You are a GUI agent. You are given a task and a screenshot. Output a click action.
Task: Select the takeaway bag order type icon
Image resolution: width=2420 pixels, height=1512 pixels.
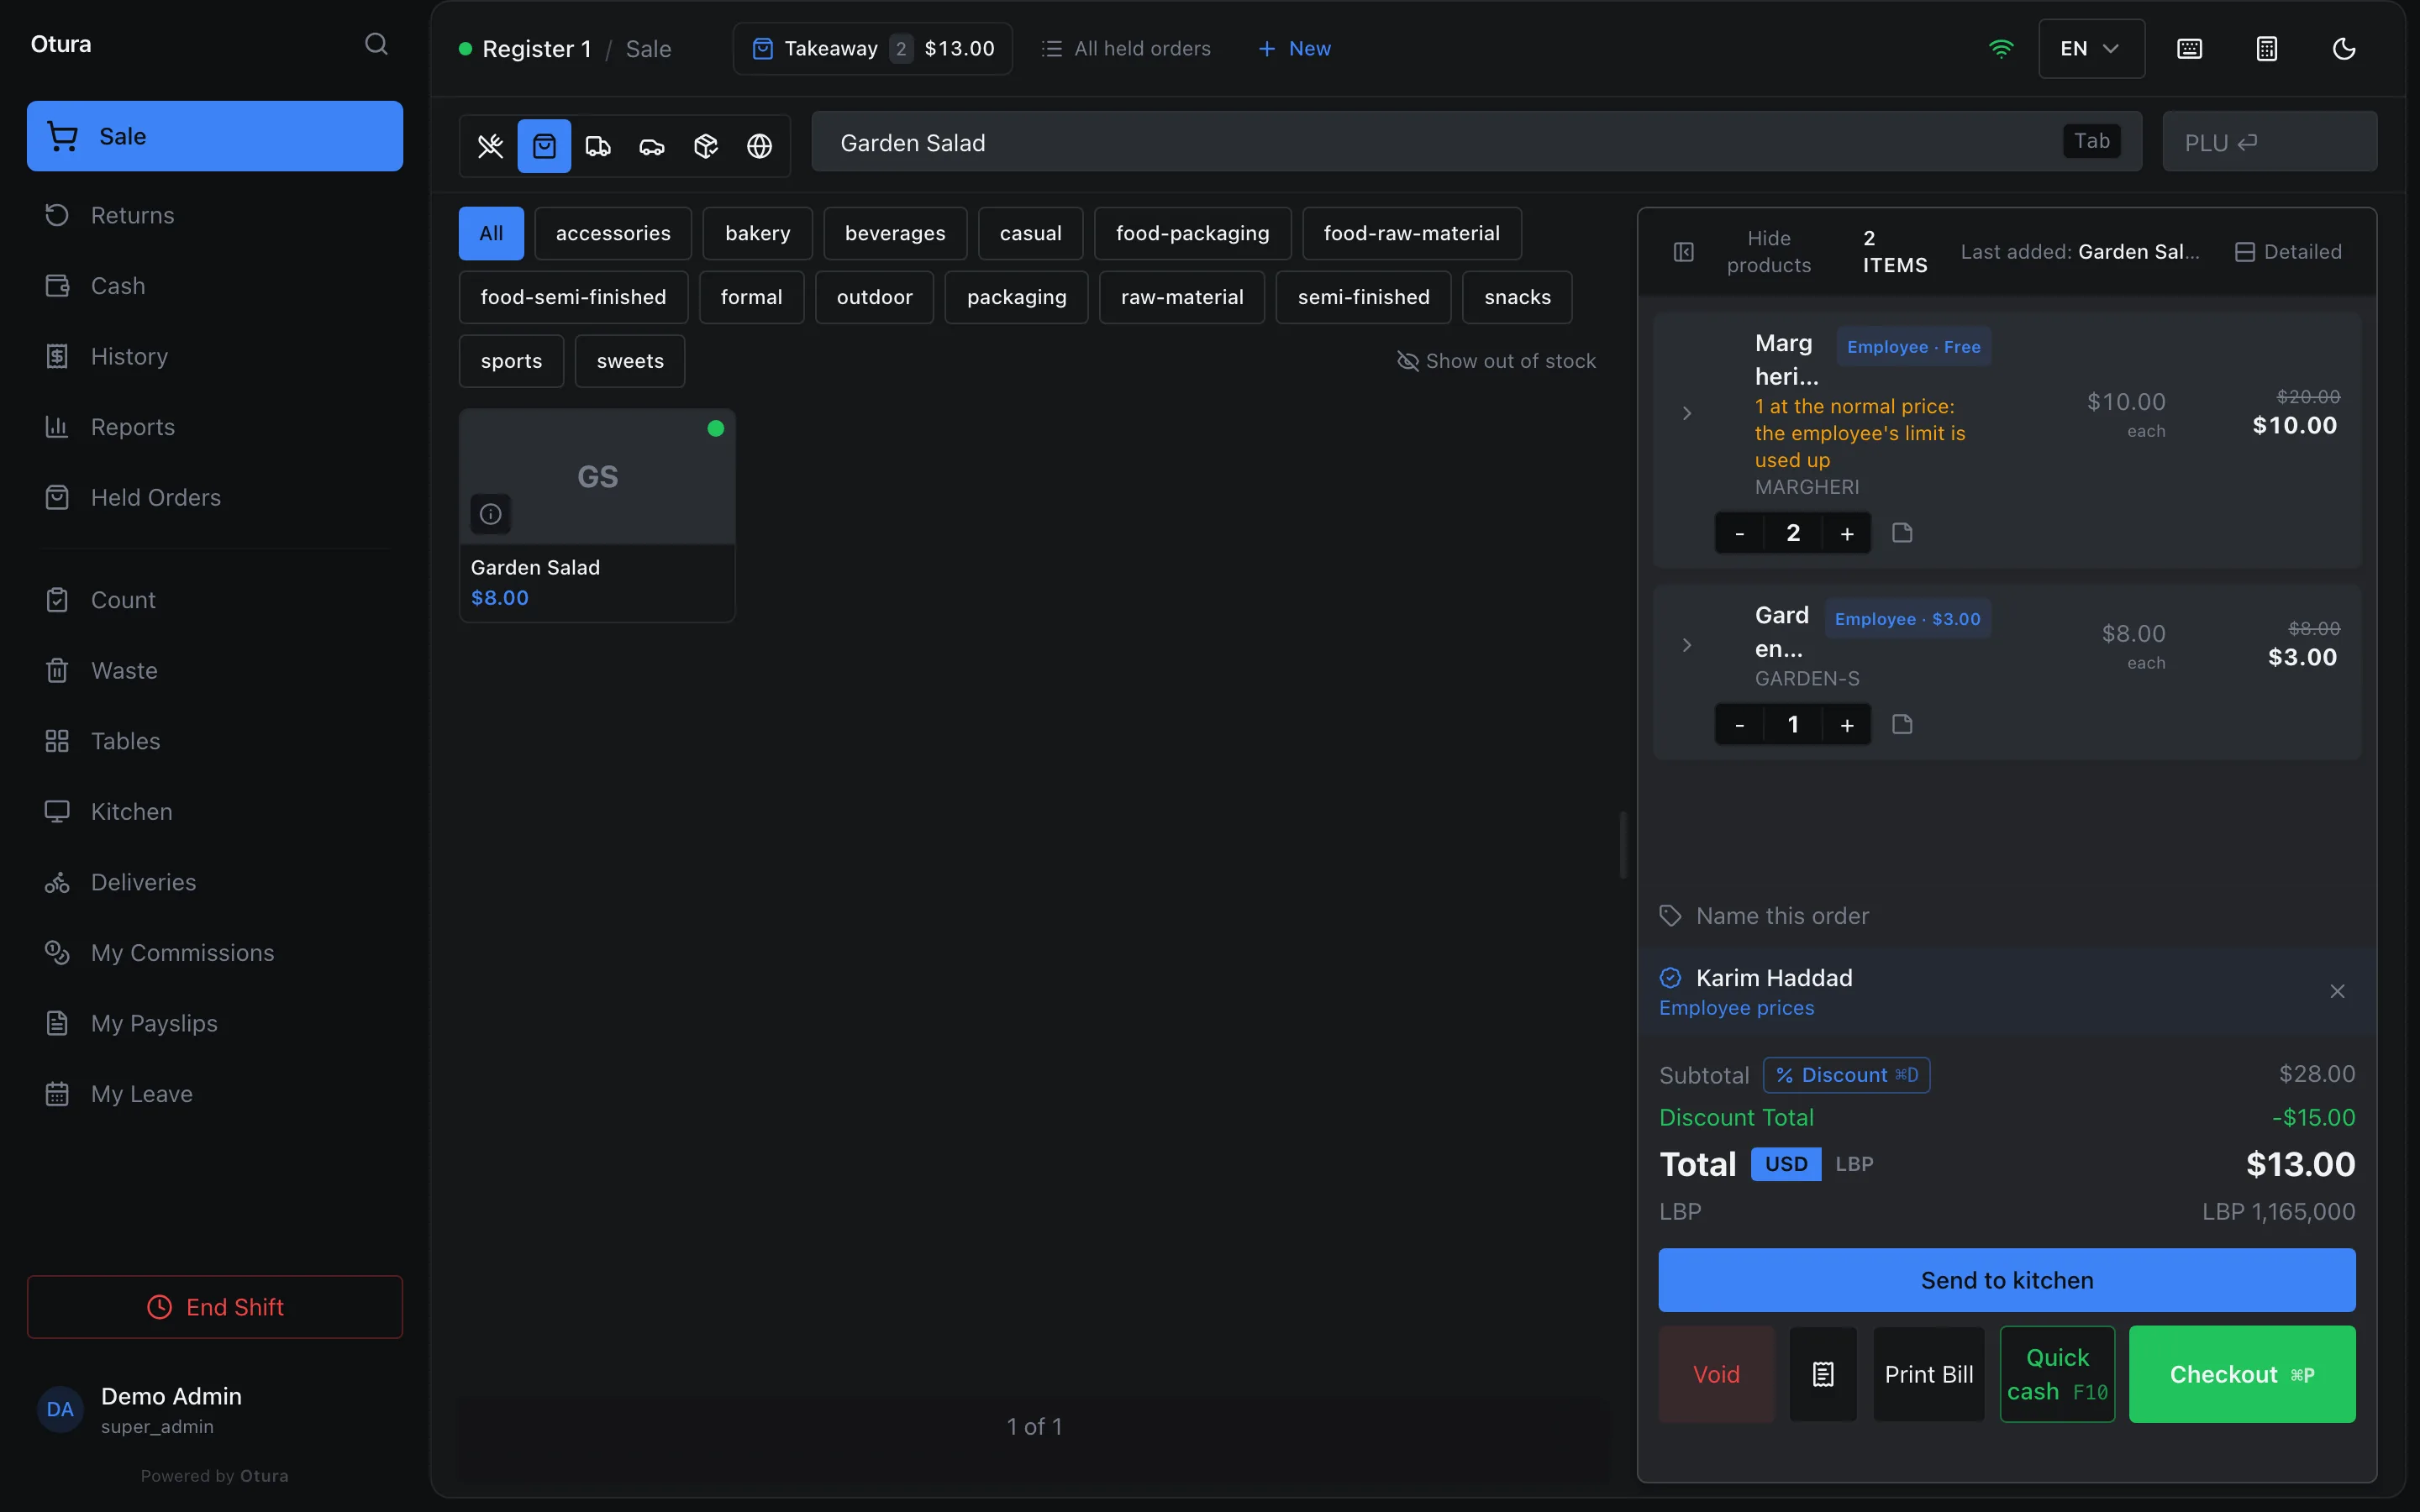544,146
